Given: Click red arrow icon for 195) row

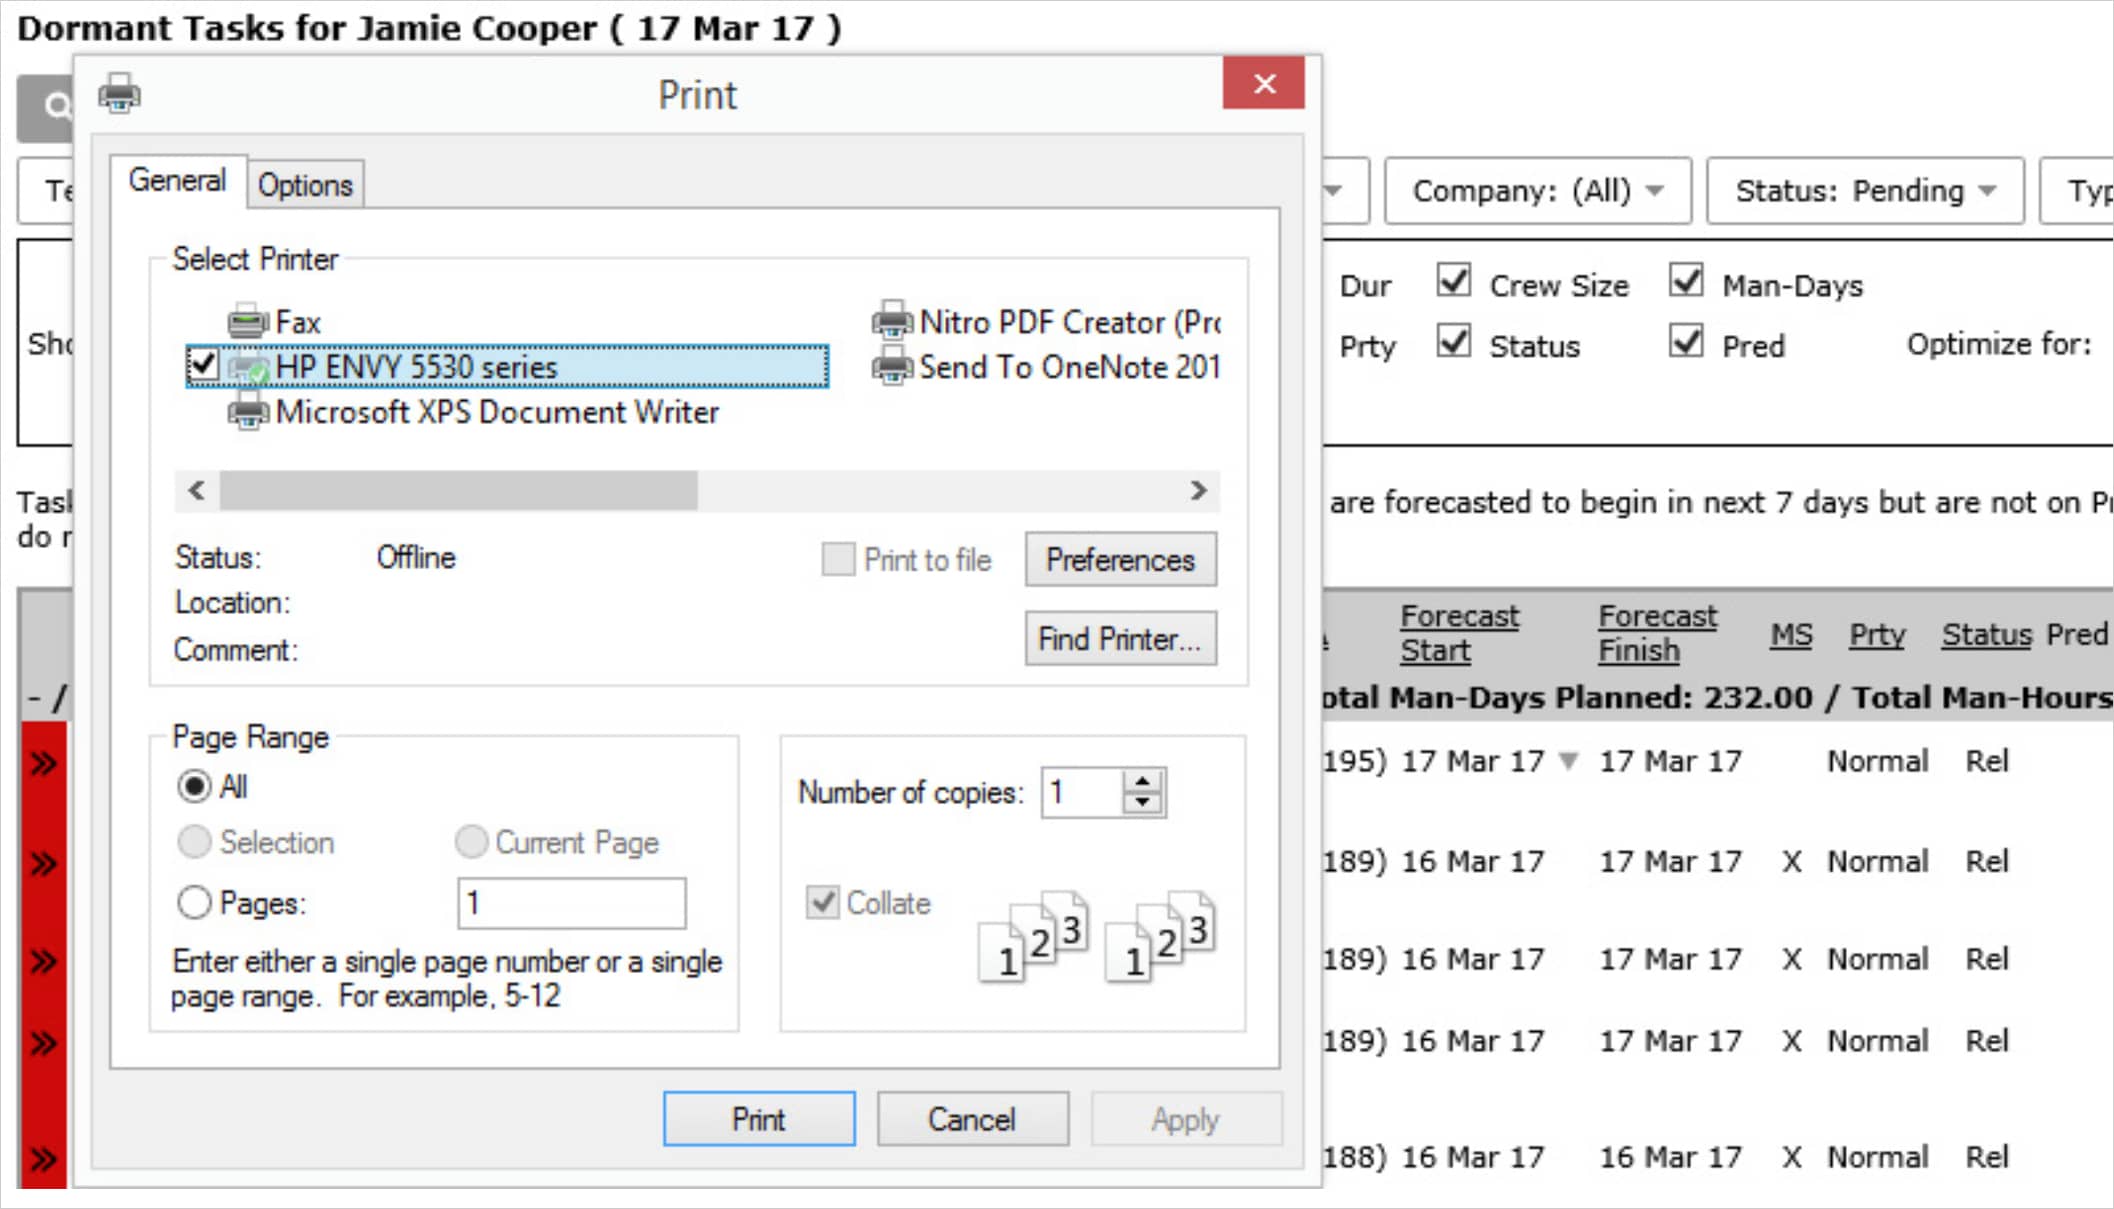Looking at the screenshot, I should pos(43,764).
